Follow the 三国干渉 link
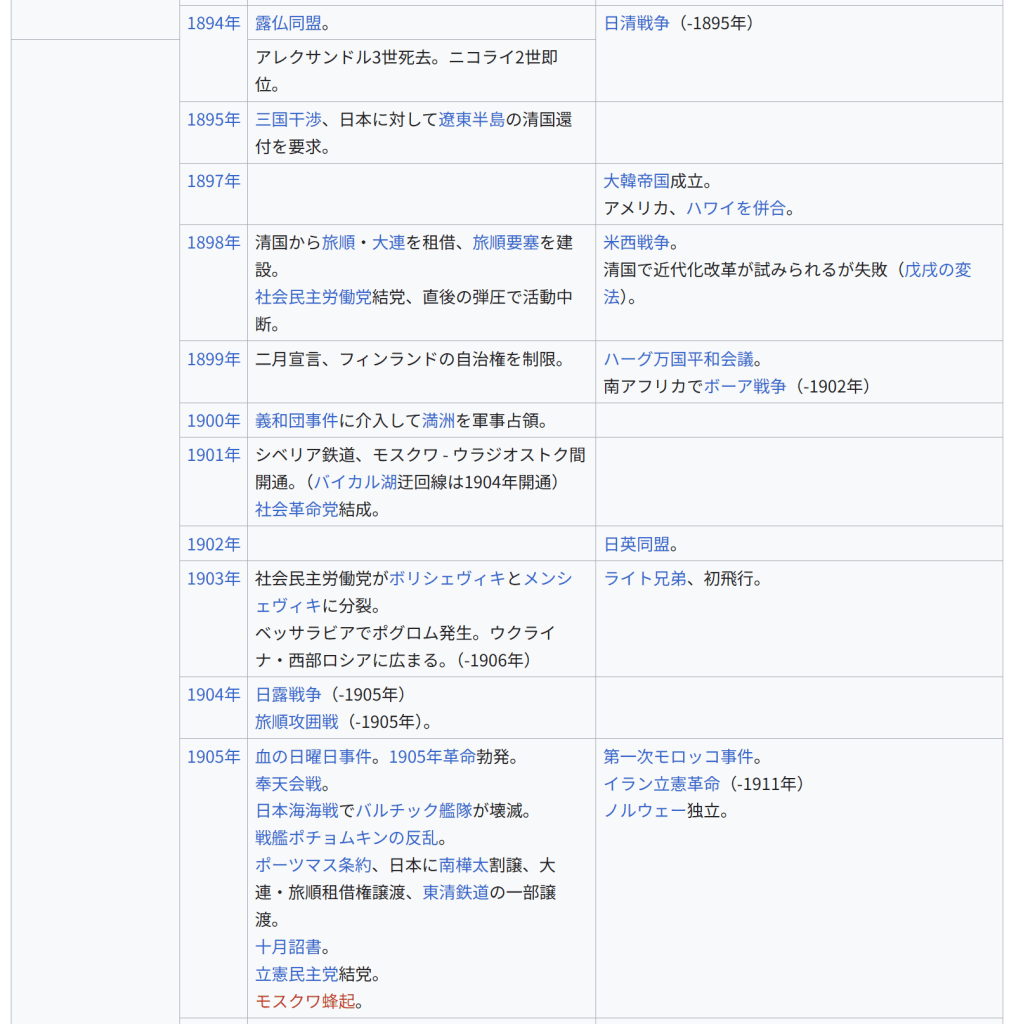 (288, 120)
